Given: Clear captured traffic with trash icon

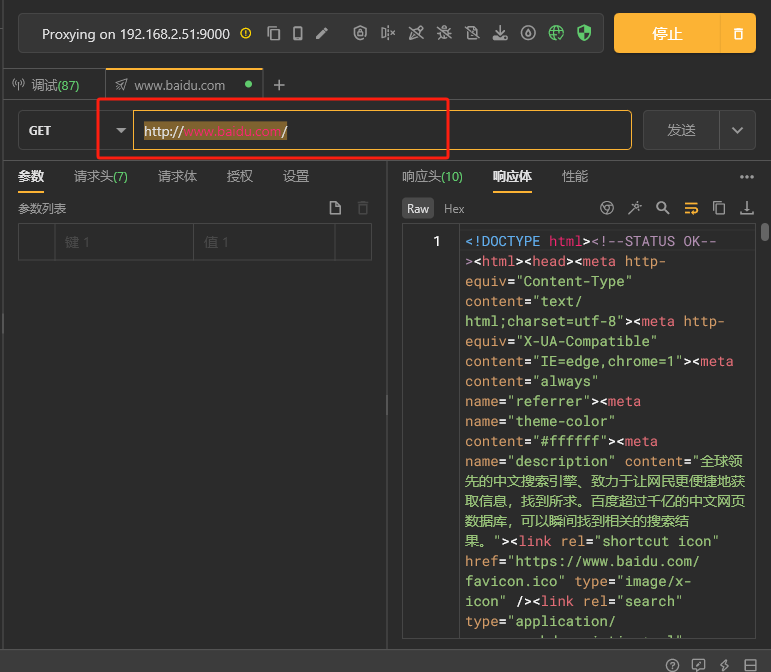Looking at the screenshot, I should [738, 33].
